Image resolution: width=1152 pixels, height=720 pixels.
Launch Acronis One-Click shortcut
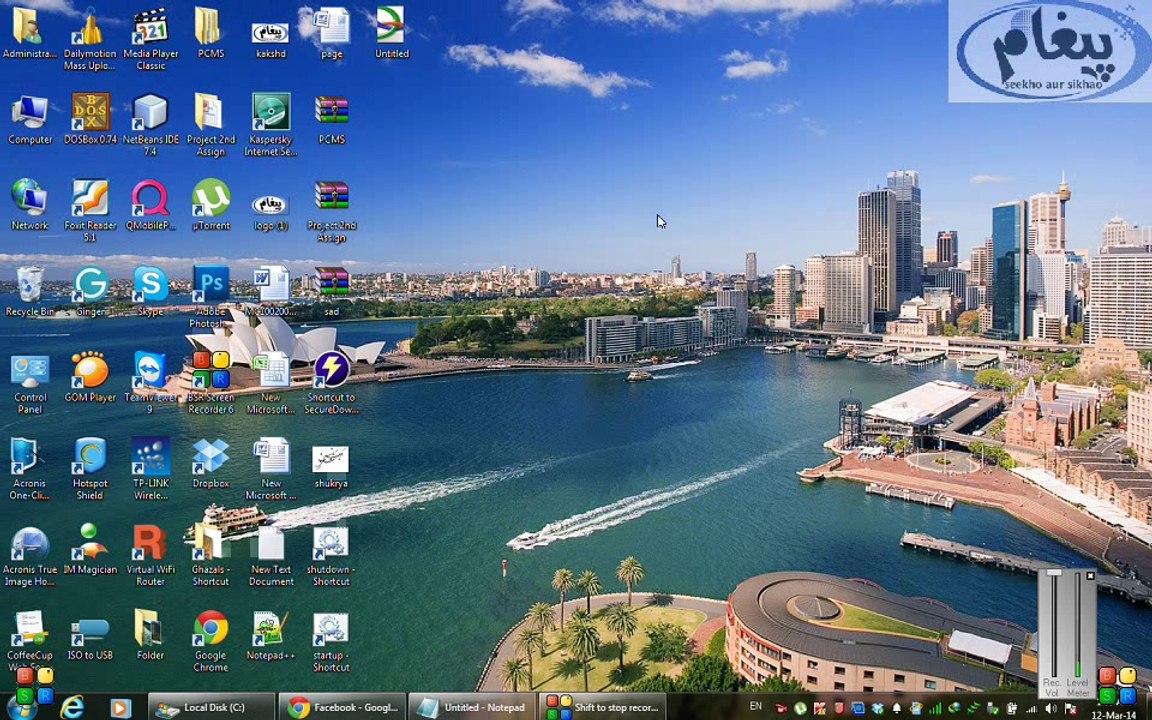pyautogui.click(x=29, y=469)
